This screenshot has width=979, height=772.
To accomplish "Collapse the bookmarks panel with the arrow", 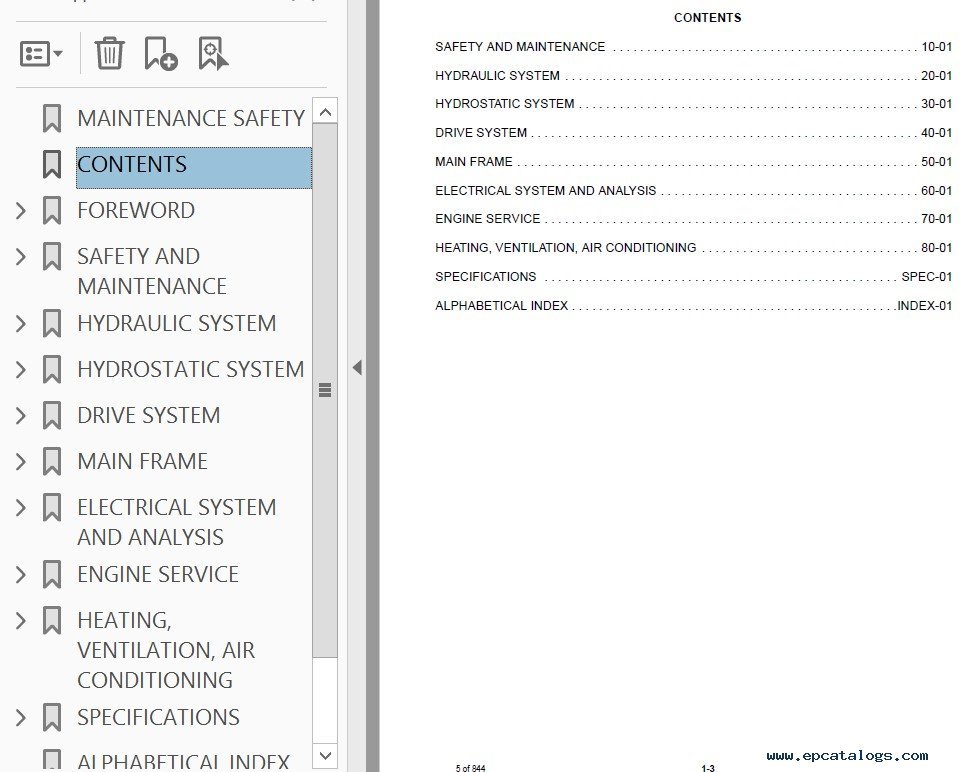I will tap(357, 368).
